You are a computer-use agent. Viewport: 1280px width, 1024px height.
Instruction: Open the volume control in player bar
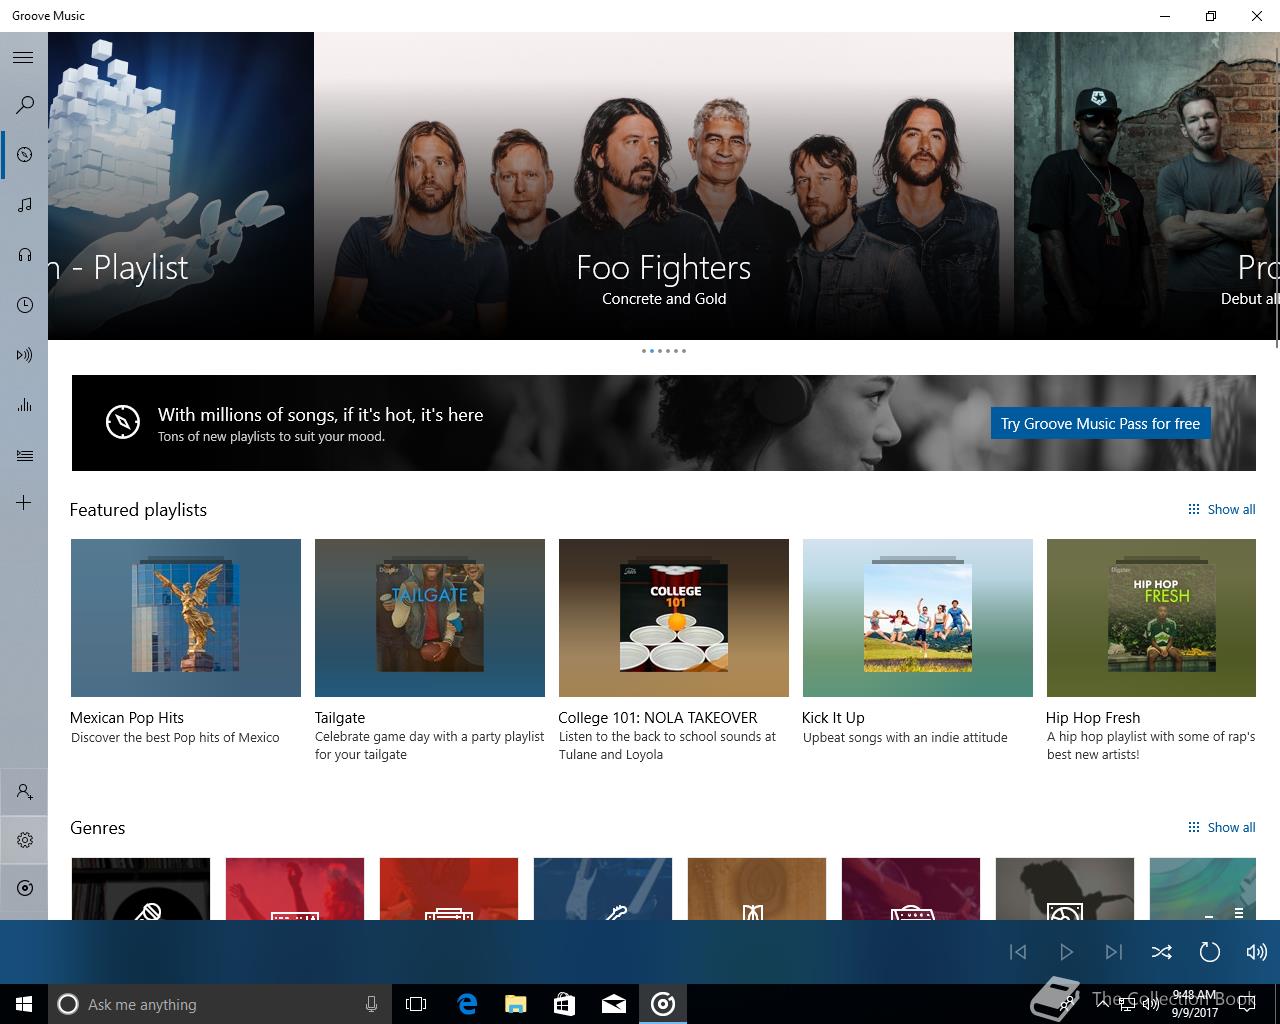[x=1256, y=952]
